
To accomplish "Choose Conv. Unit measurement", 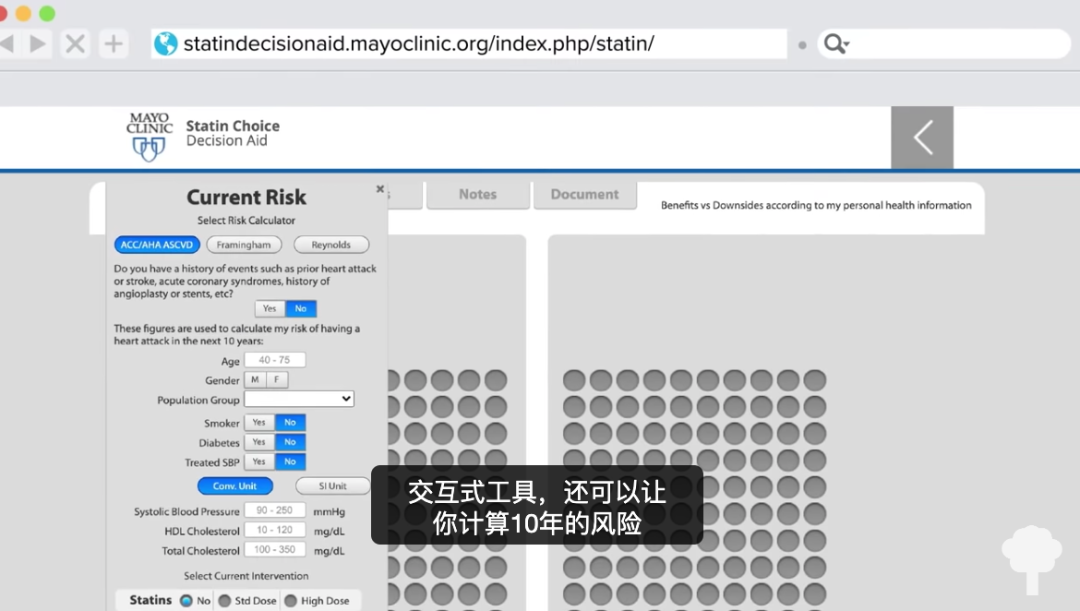I will pyautogui.click(x=235, y=486).
